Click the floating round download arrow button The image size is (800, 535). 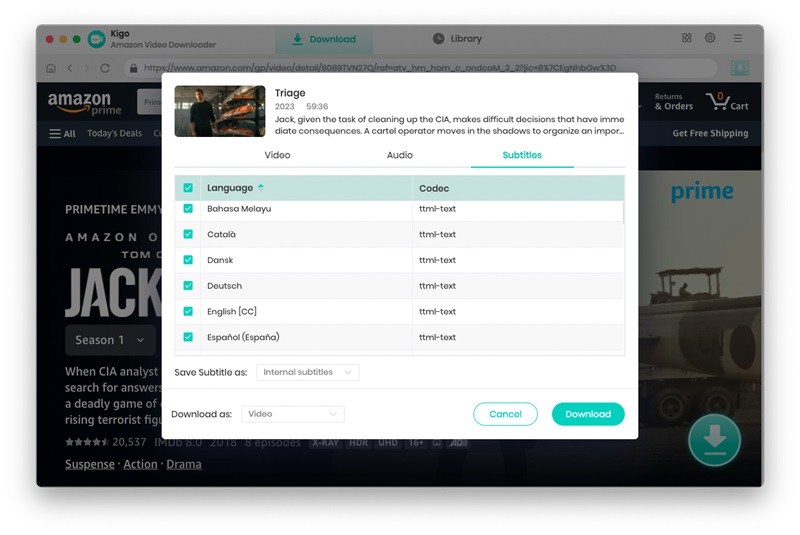click(714, 440)
